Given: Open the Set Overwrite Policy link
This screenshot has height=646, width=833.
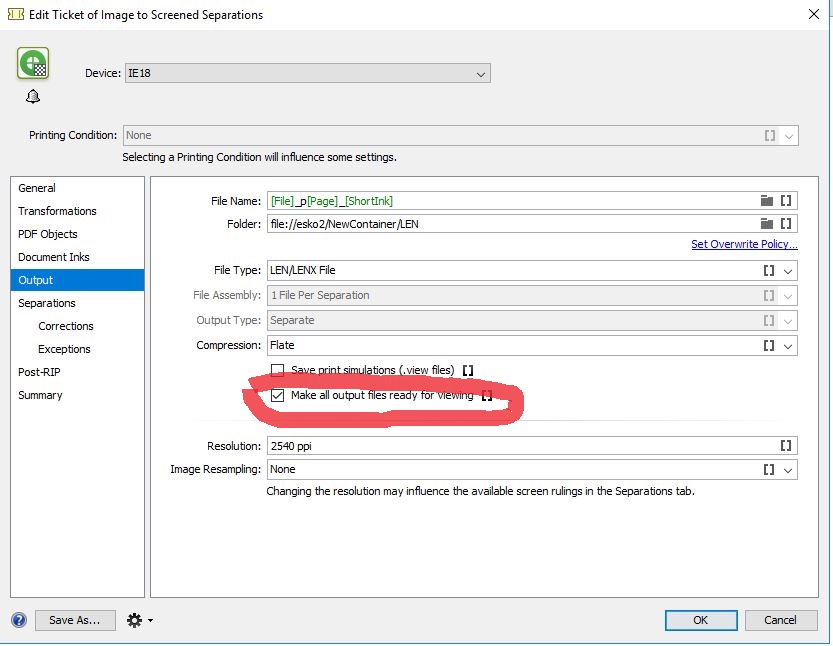Looking at the screenshot, I should (x=744, y=244).
